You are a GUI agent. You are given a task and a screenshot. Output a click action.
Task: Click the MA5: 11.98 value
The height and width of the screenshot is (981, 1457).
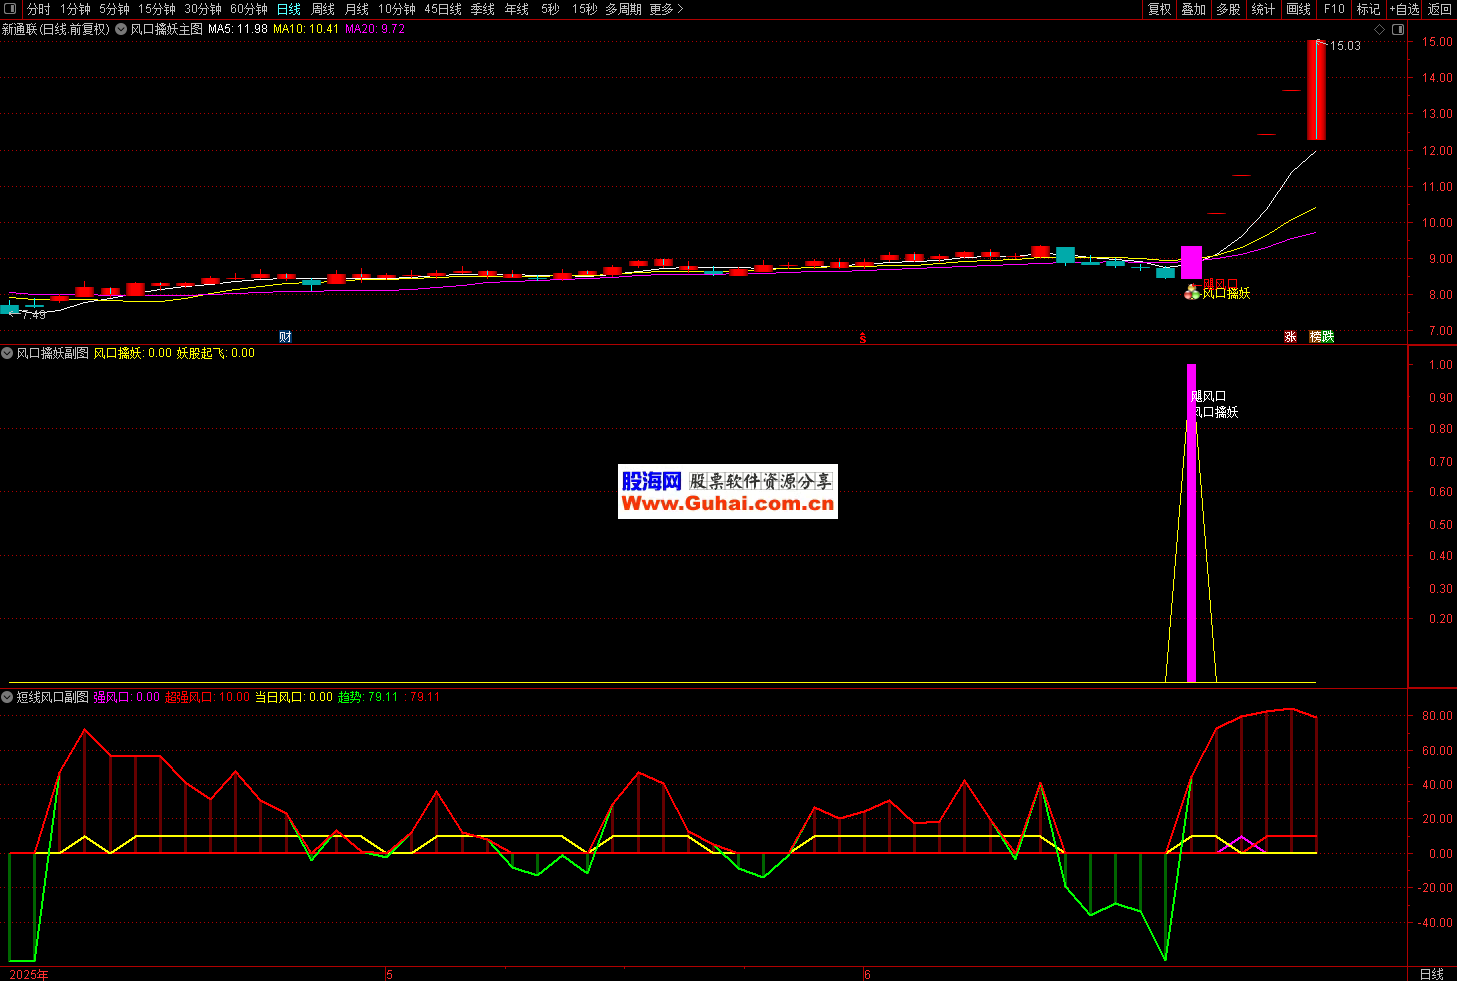click(238, 30)
